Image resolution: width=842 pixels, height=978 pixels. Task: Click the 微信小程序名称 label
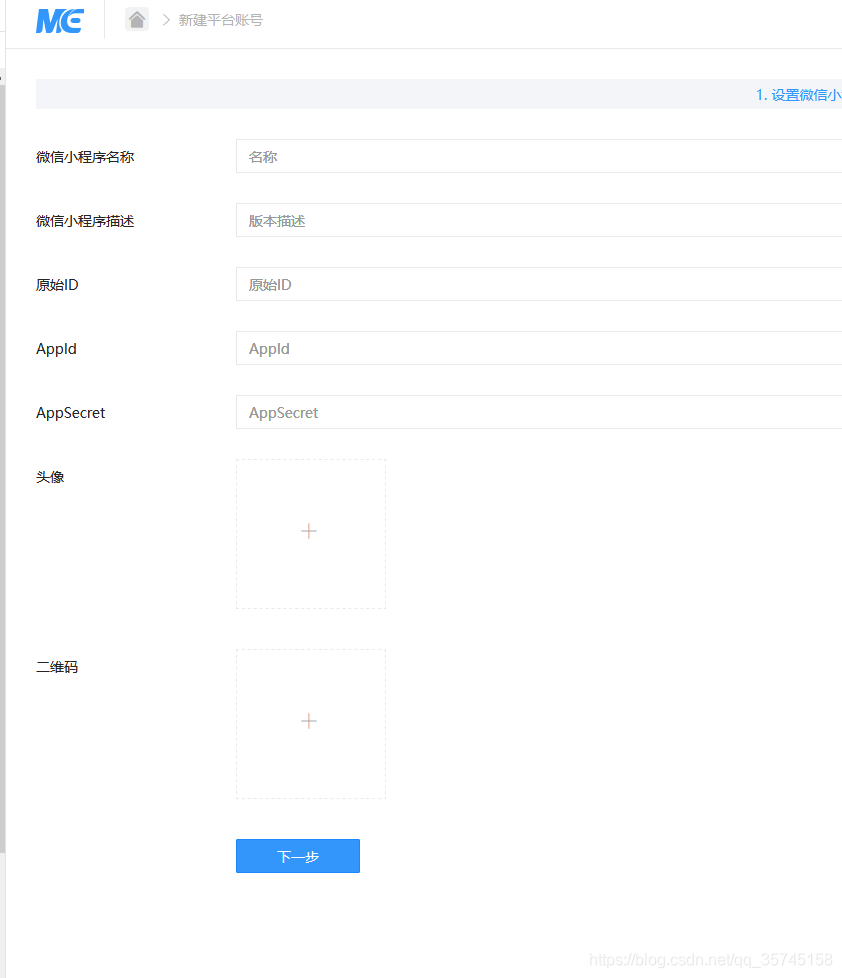click(85, 157)
